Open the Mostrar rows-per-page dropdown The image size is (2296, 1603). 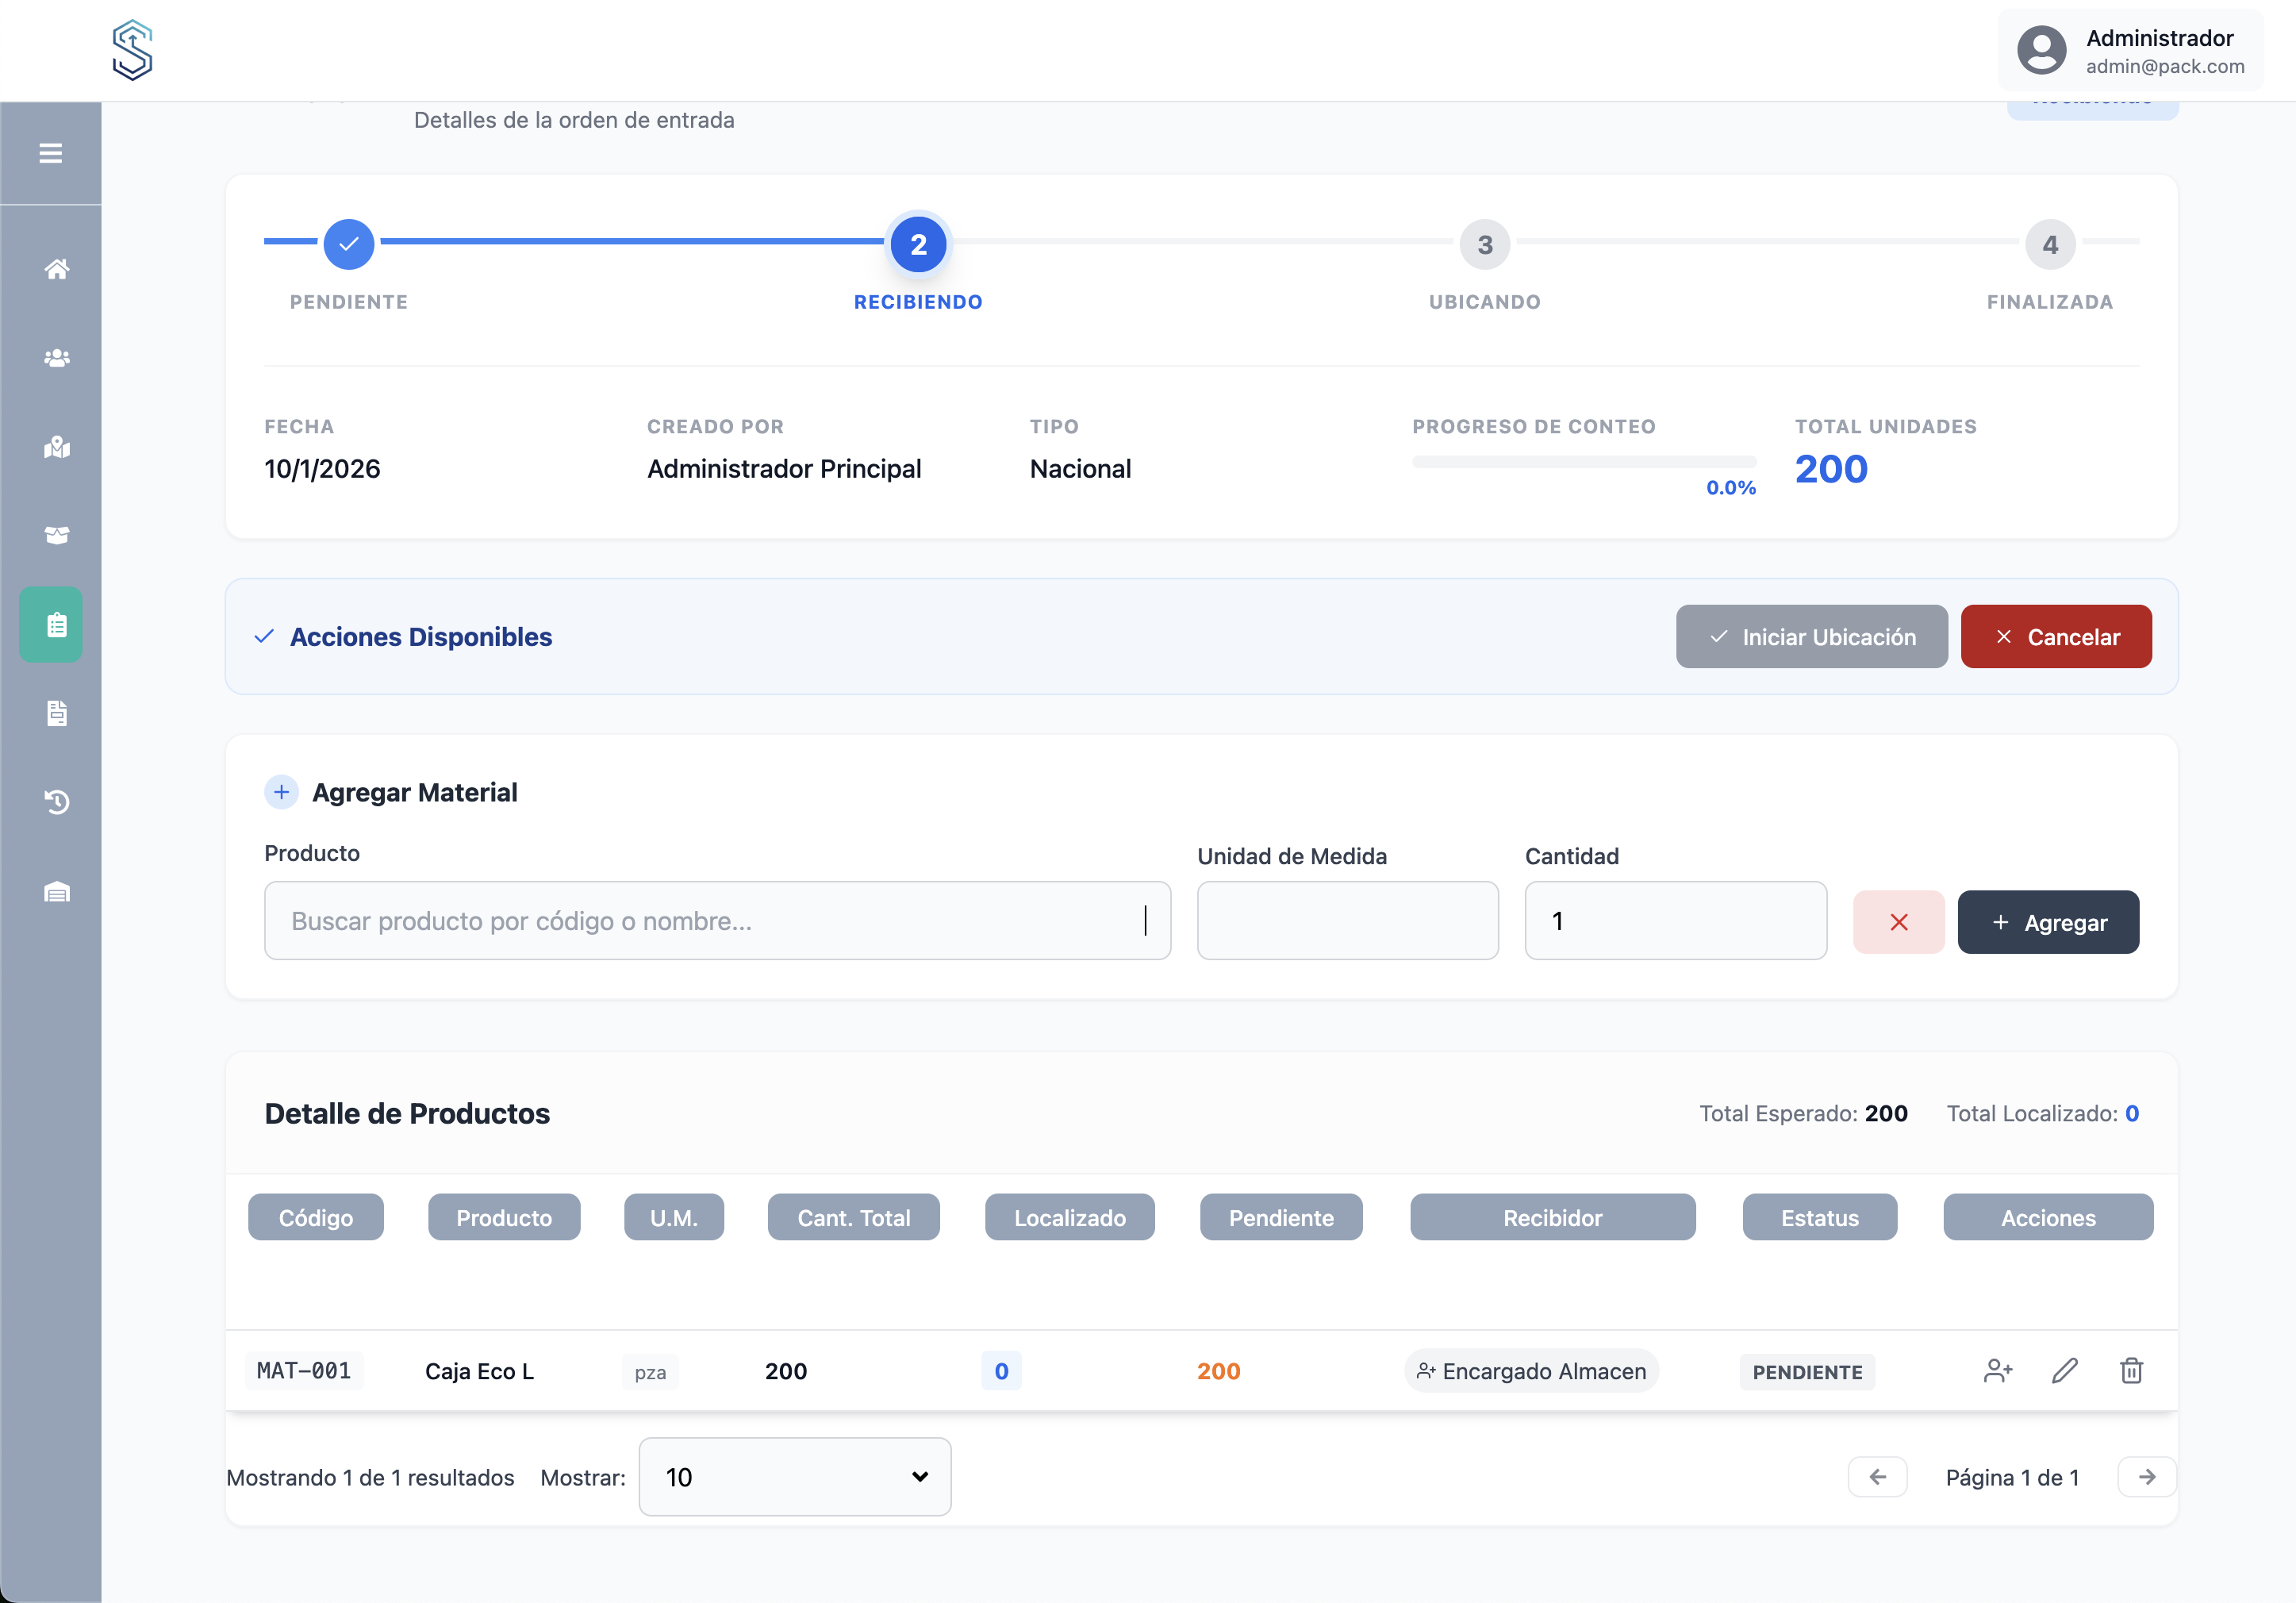[794, 1476]
